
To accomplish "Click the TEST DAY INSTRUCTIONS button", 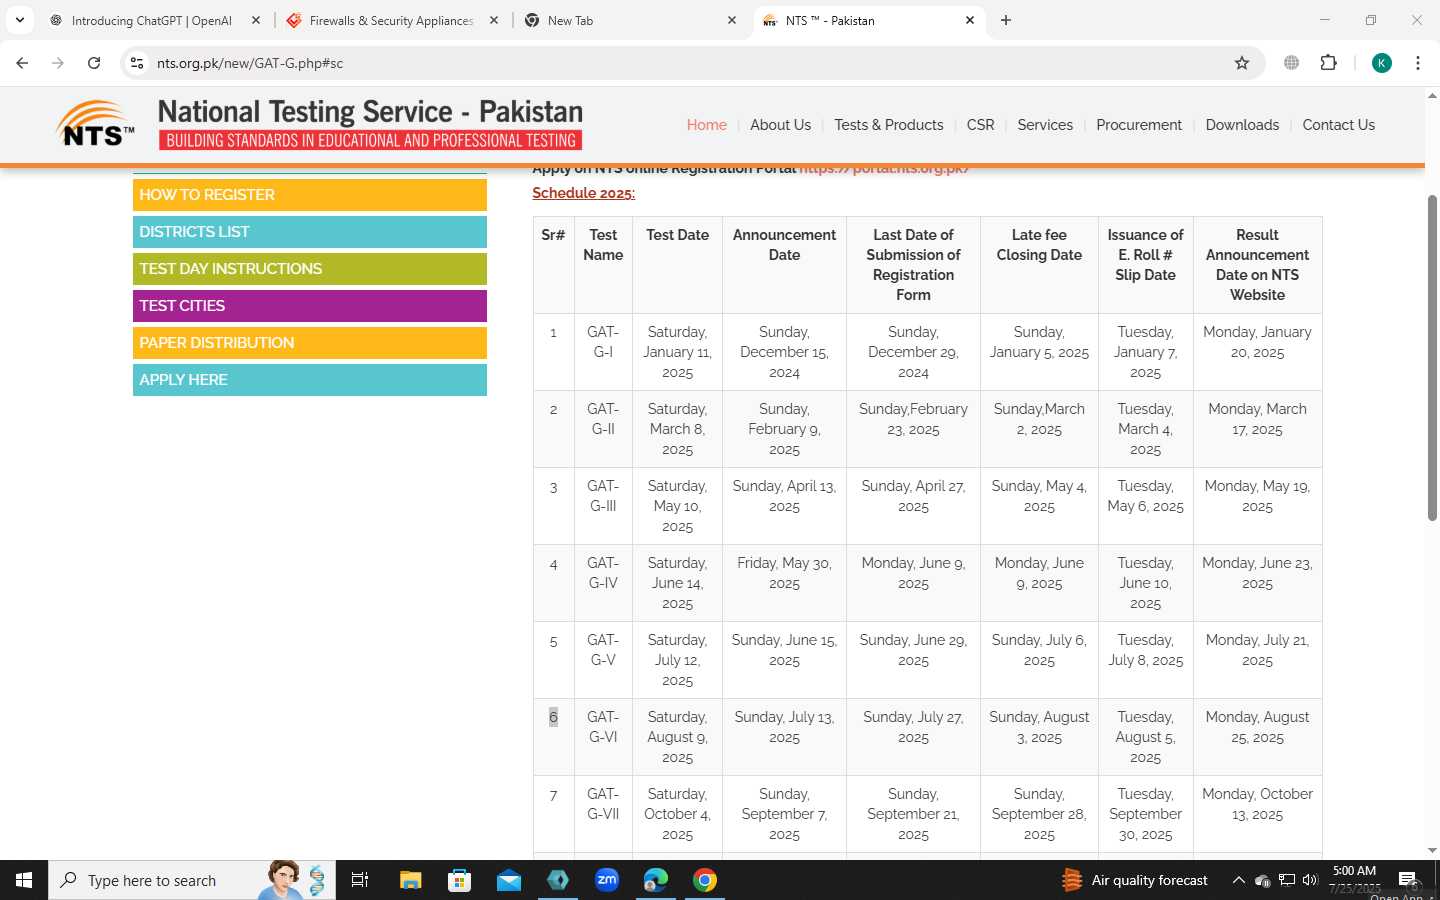I will [x=310, y=269].
